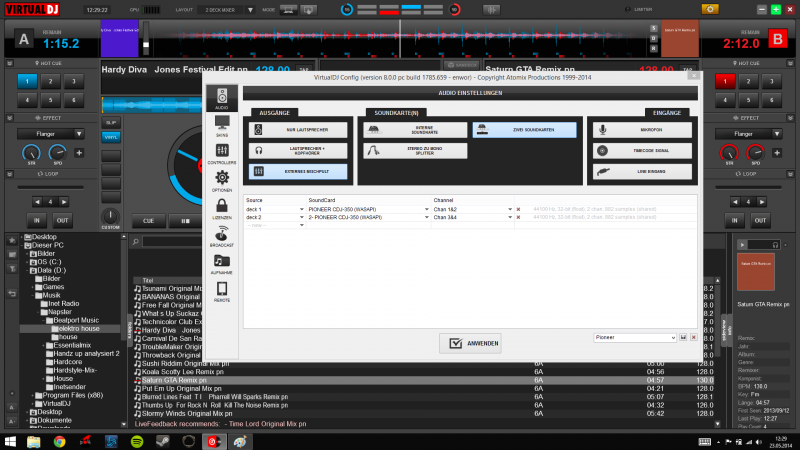Image resolution: width=800 pixels, height=450 pixels.
Task: Click the Windows Start button
Action: pyautogui.click(x=10, y=441)
